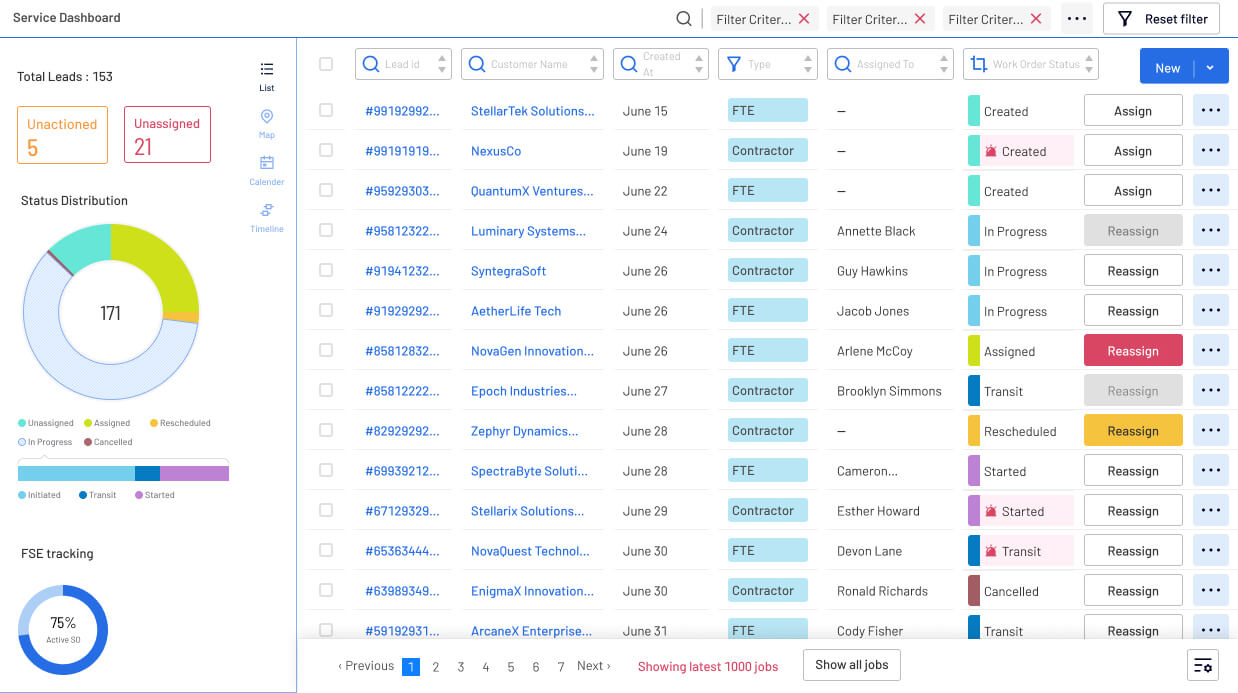1238x693 pixels.
Task: Open more options for NovaQuest row
Action: 1210,550
